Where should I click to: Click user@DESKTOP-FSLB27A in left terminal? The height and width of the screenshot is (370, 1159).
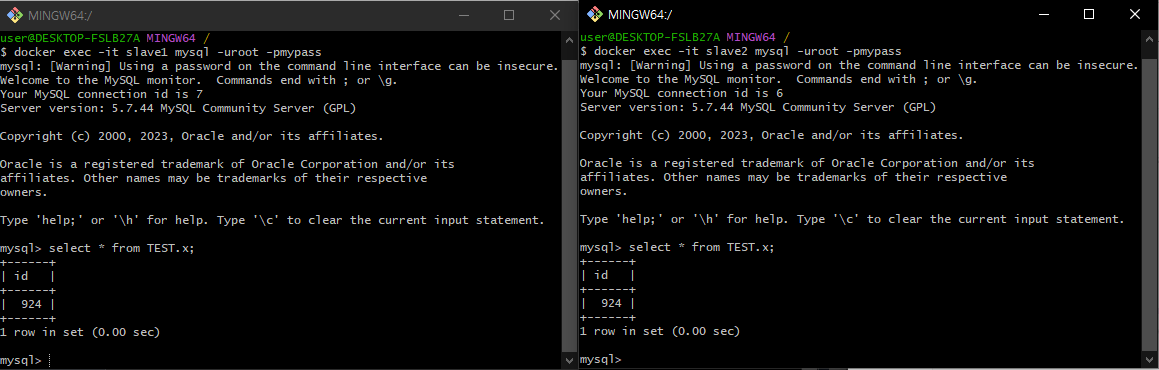[70, 38]
